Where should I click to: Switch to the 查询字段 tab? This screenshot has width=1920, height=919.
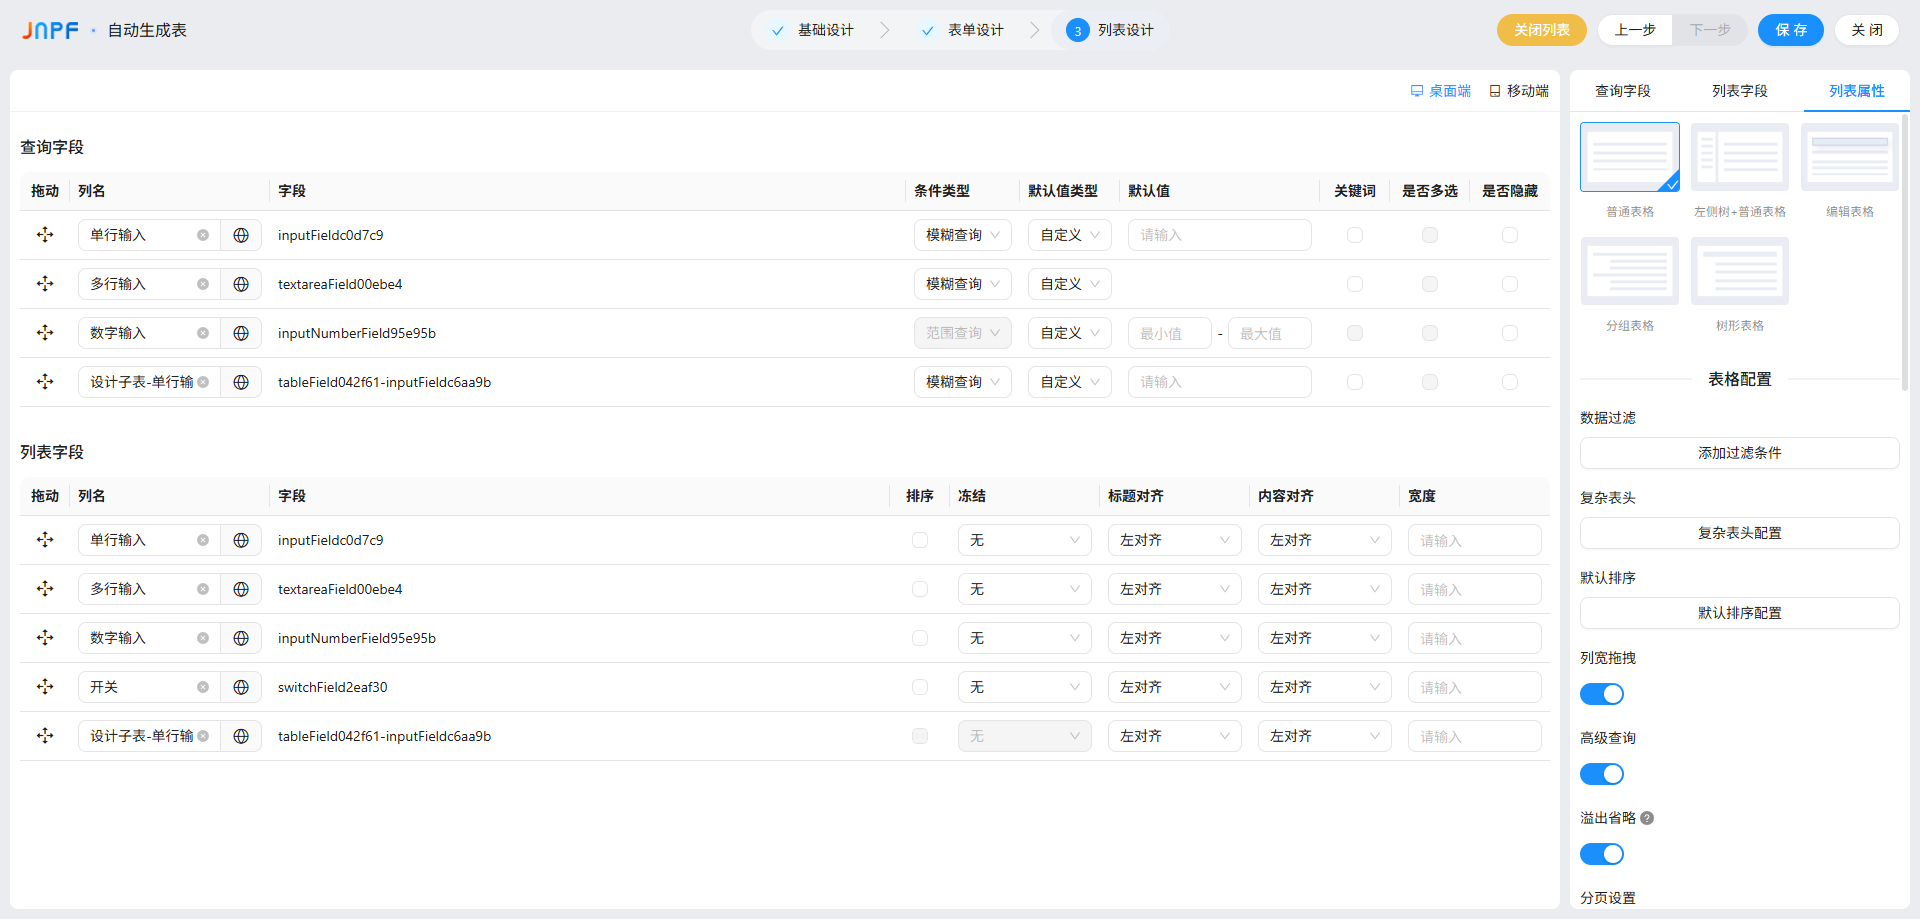tap(1622, 91)
